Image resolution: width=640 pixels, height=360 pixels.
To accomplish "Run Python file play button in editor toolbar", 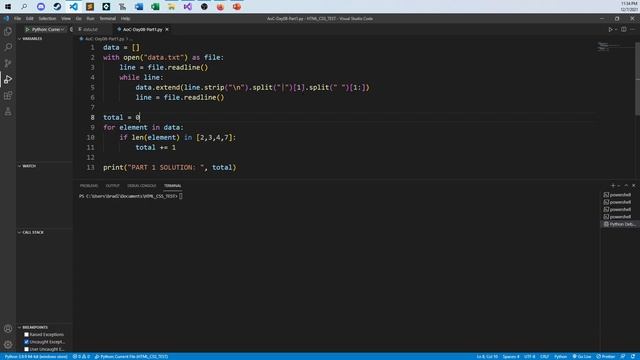I will tap(610, 29).
